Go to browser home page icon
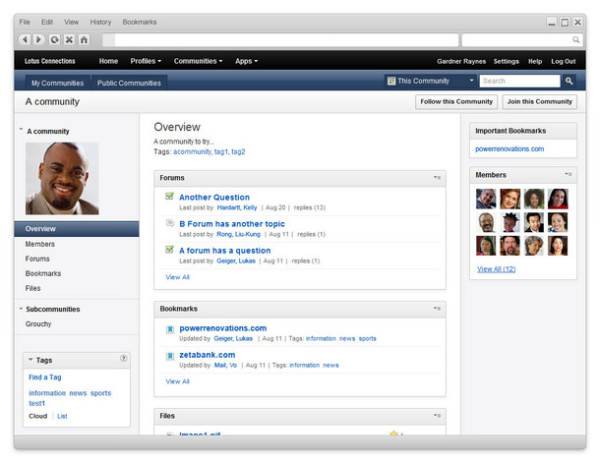This screenshot has height=463, width=600. (x=84, y=39)
